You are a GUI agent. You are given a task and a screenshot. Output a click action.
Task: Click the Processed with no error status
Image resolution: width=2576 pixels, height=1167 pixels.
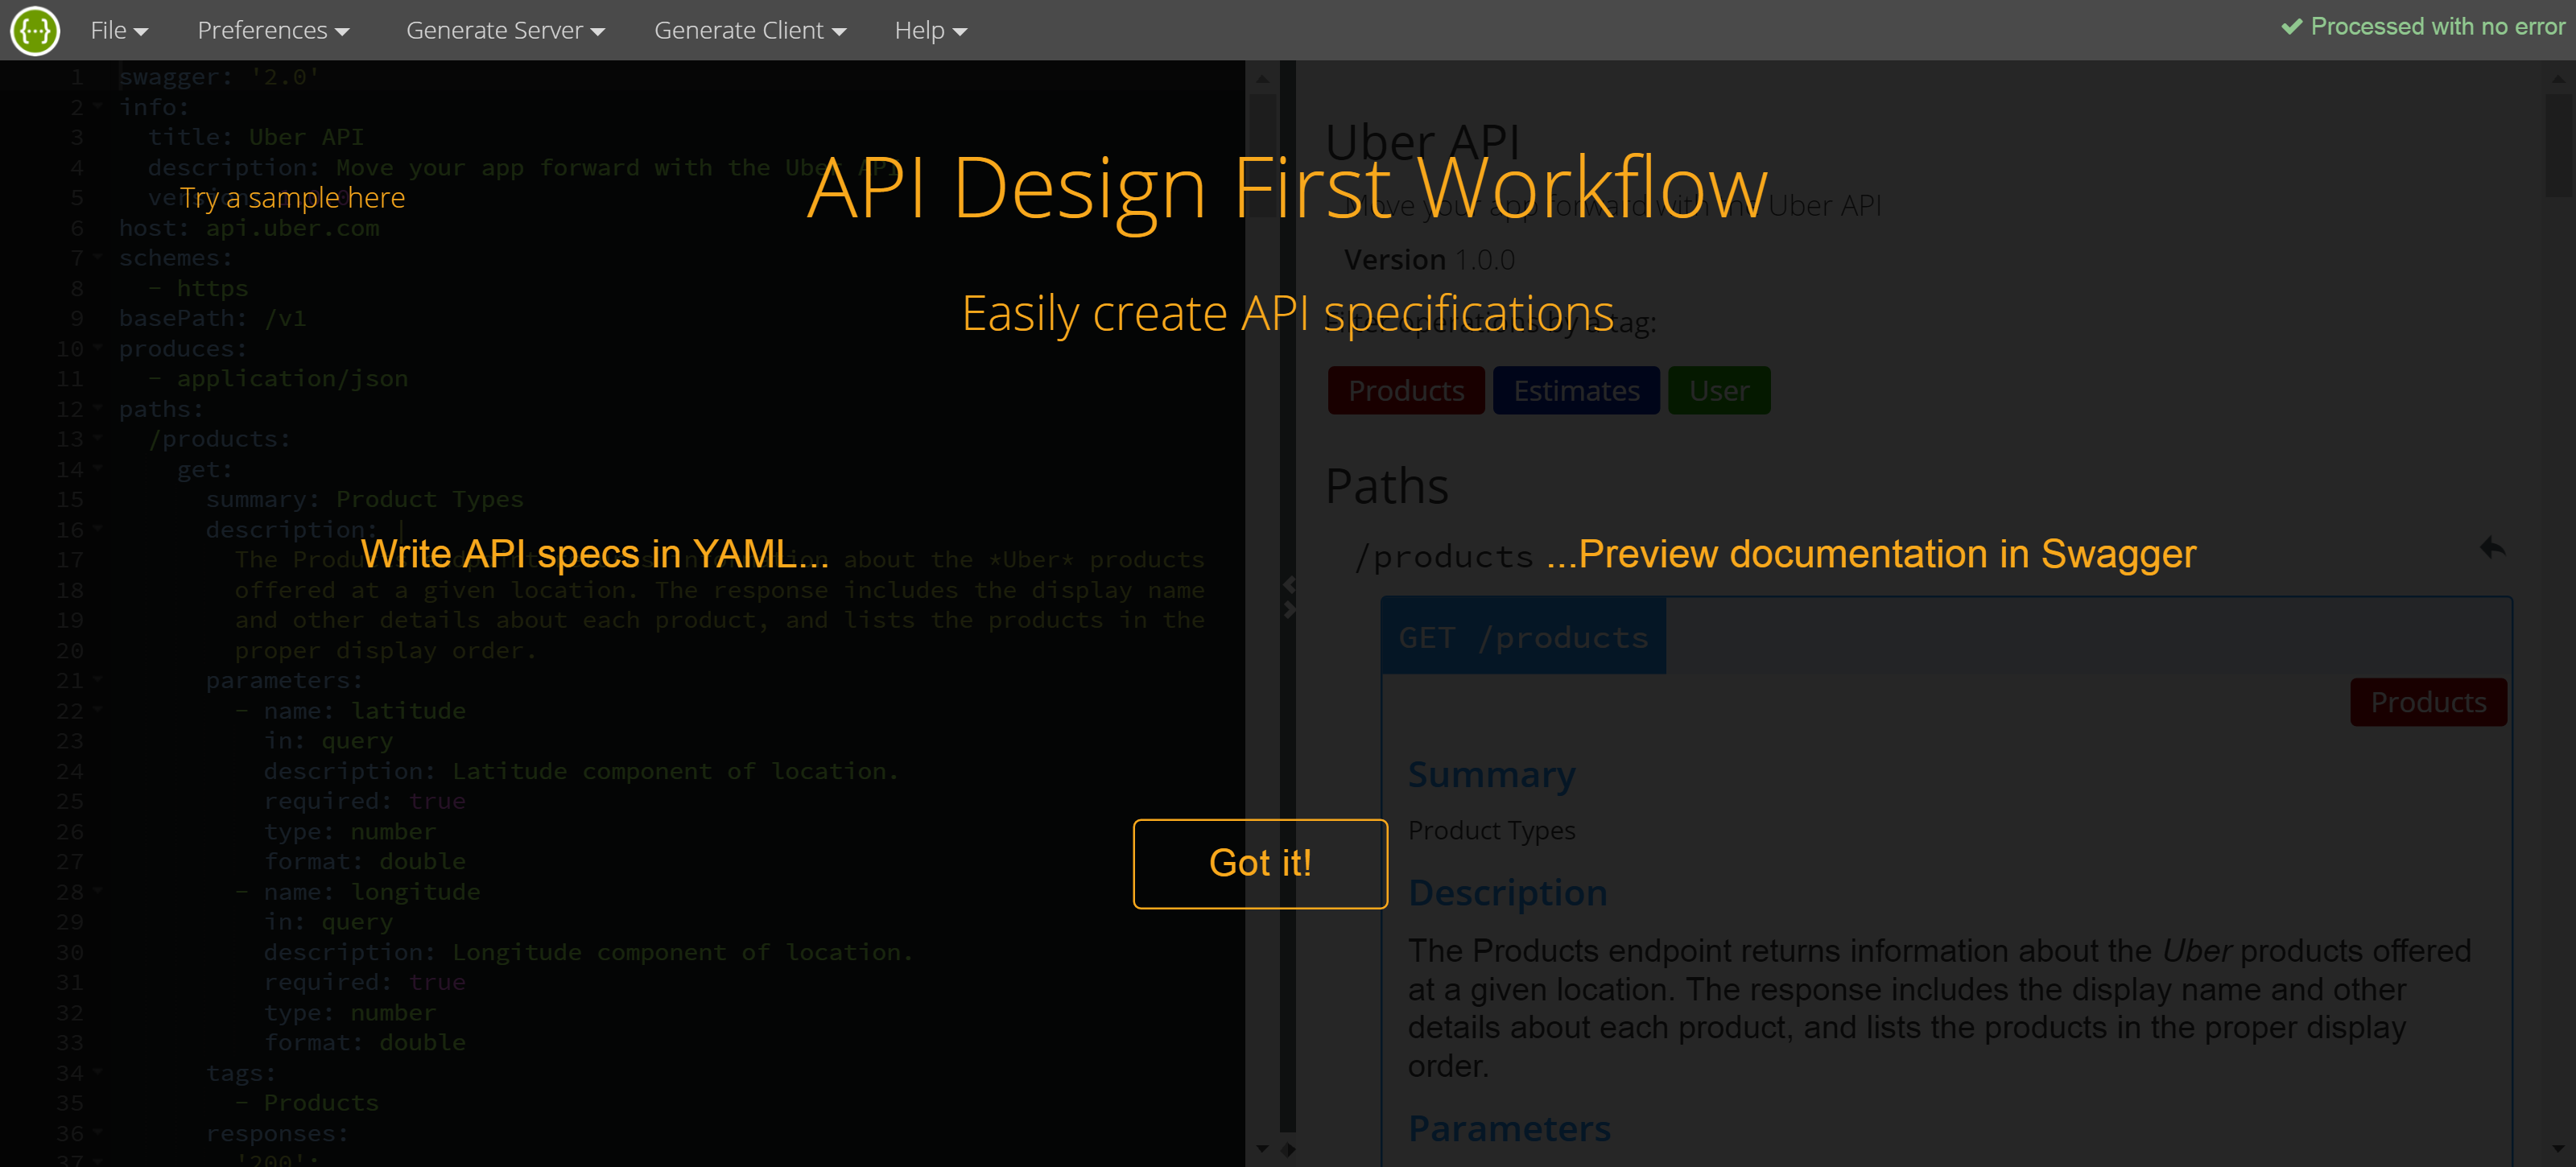[2422, 27]
